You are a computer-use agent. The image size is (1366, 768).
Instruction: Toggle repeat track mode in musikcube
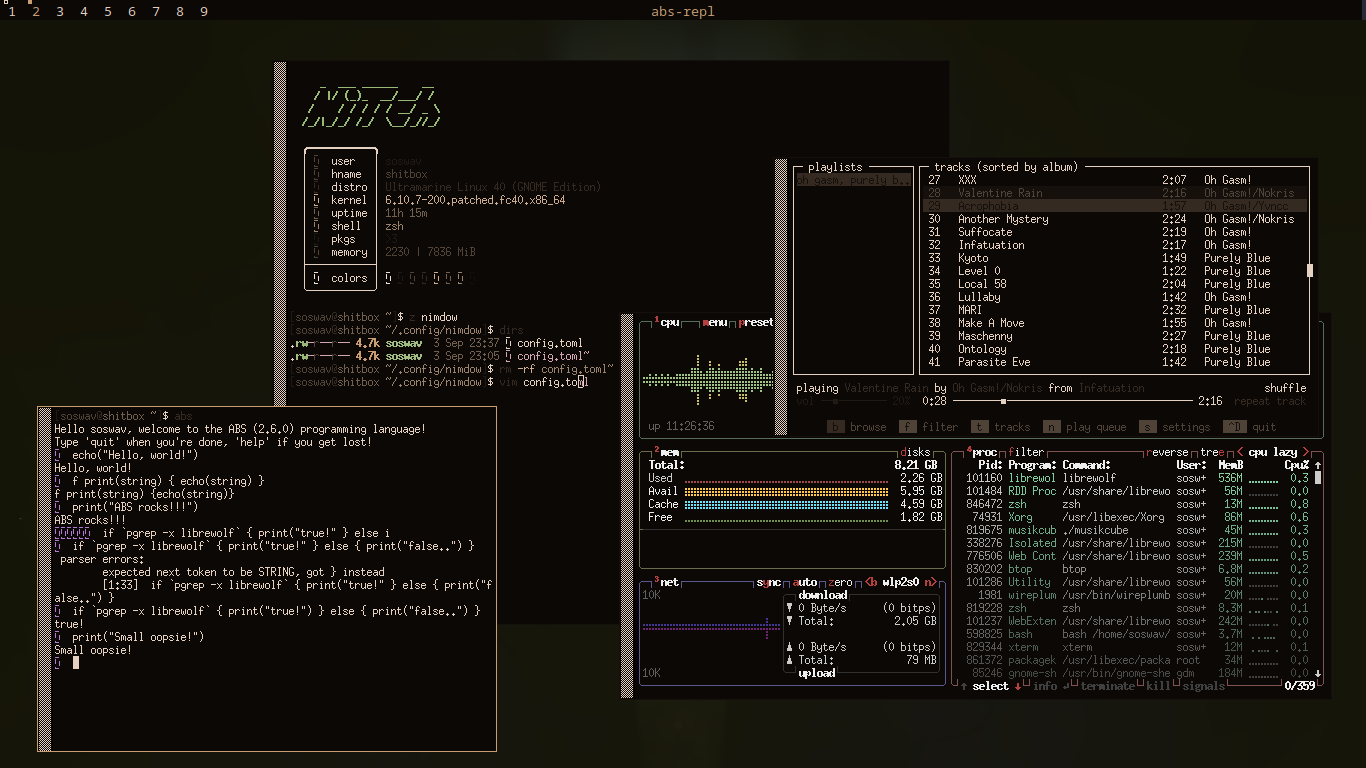pyautogui.click(x=1270, y=401)
